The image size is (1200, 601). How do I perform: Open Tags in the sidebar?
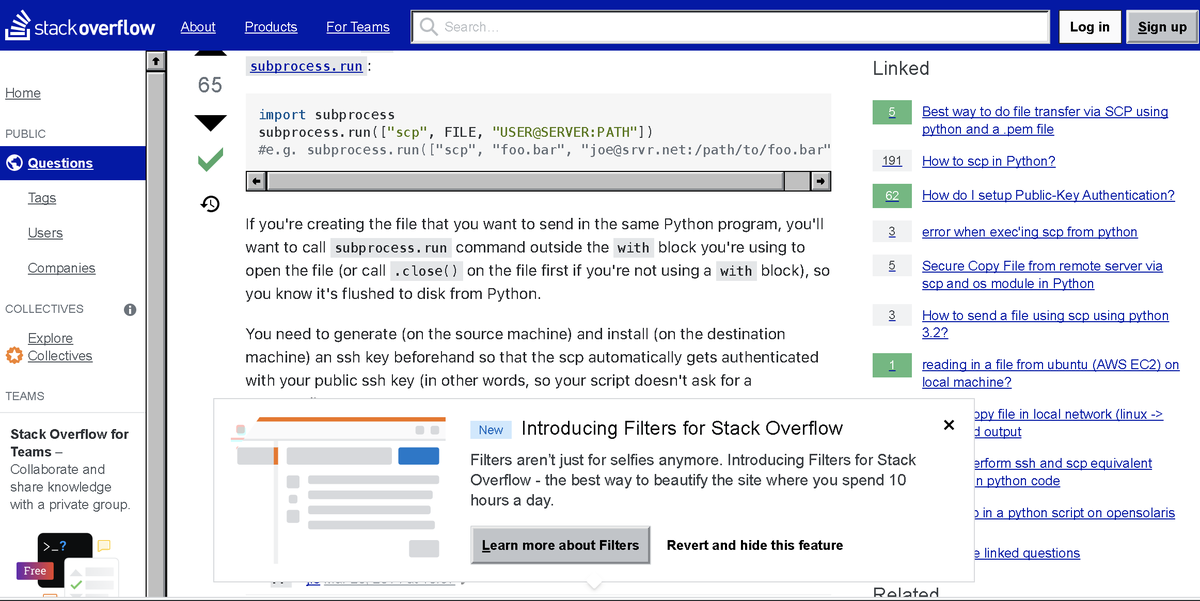pos(42,198)
